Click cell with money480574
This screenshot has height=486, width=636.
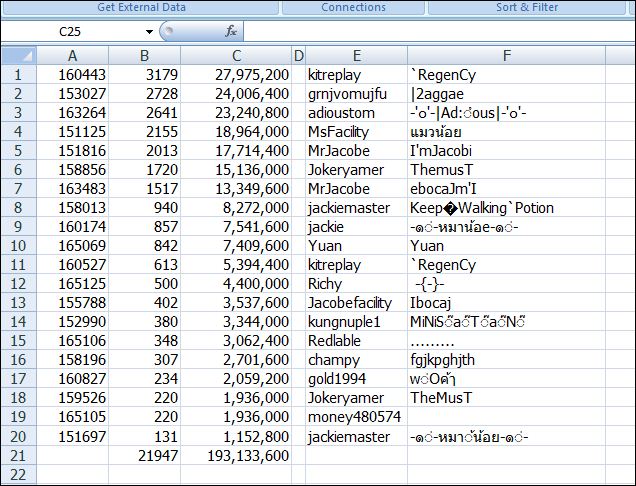tap(357, 417)
